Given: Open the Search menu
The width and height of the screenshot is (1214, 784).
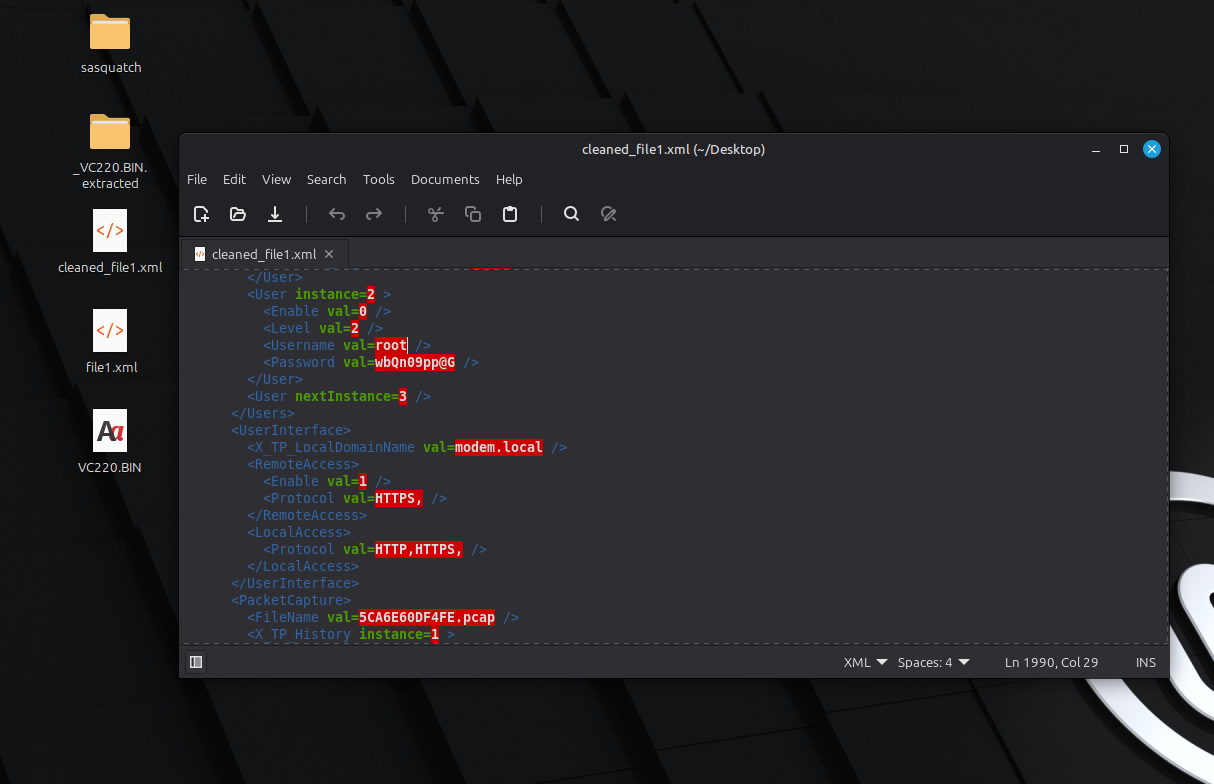Looking at the screenshot, I should 326,179.
